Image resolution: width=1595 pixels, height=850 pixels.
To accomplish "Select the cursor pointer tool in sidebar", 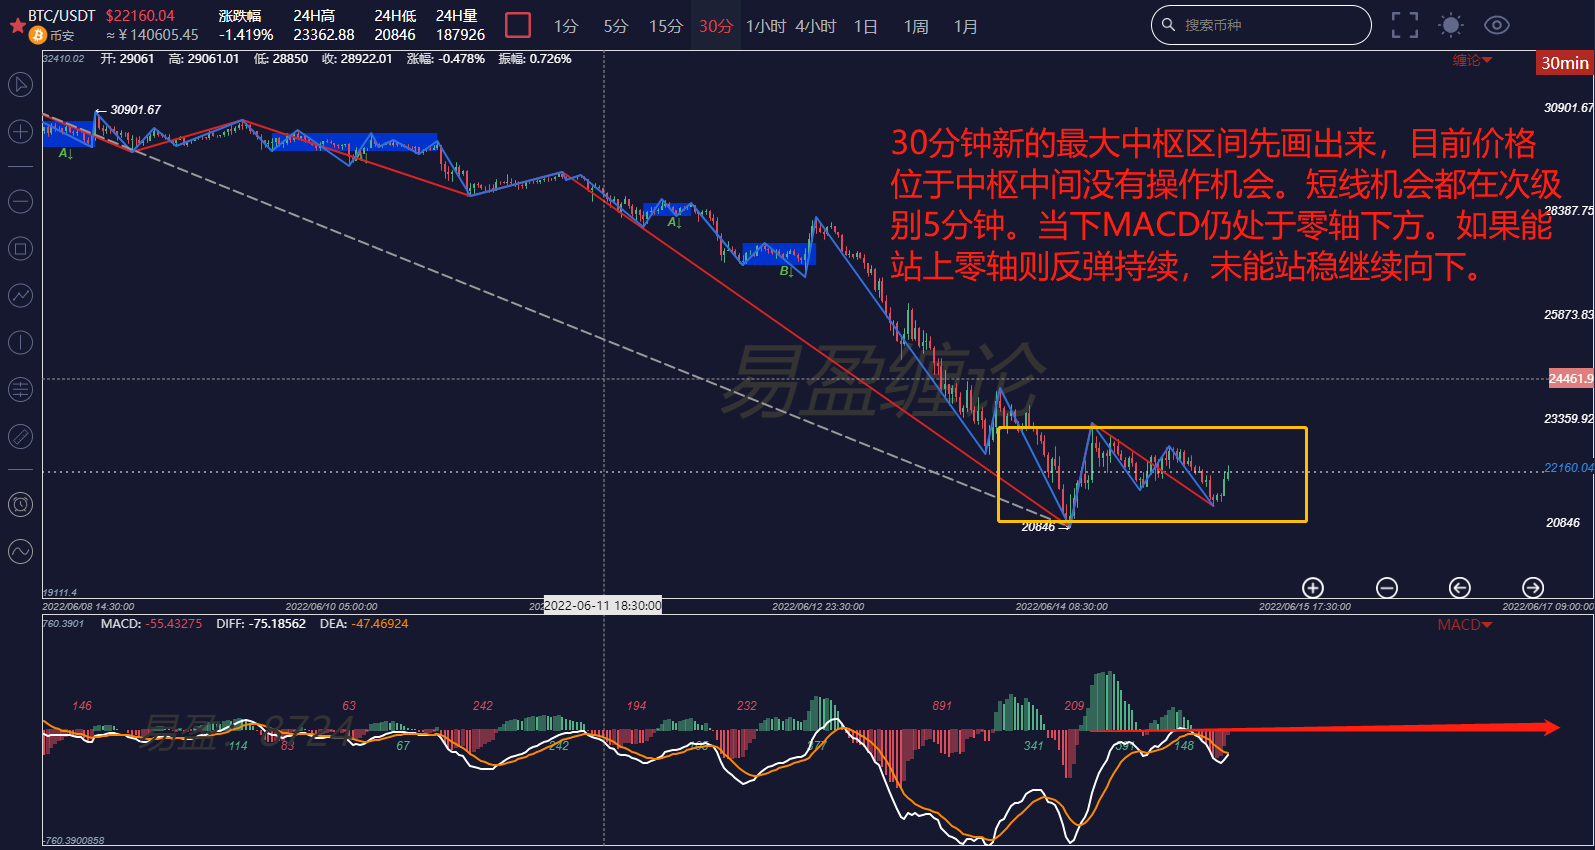I will coord(20,84).
